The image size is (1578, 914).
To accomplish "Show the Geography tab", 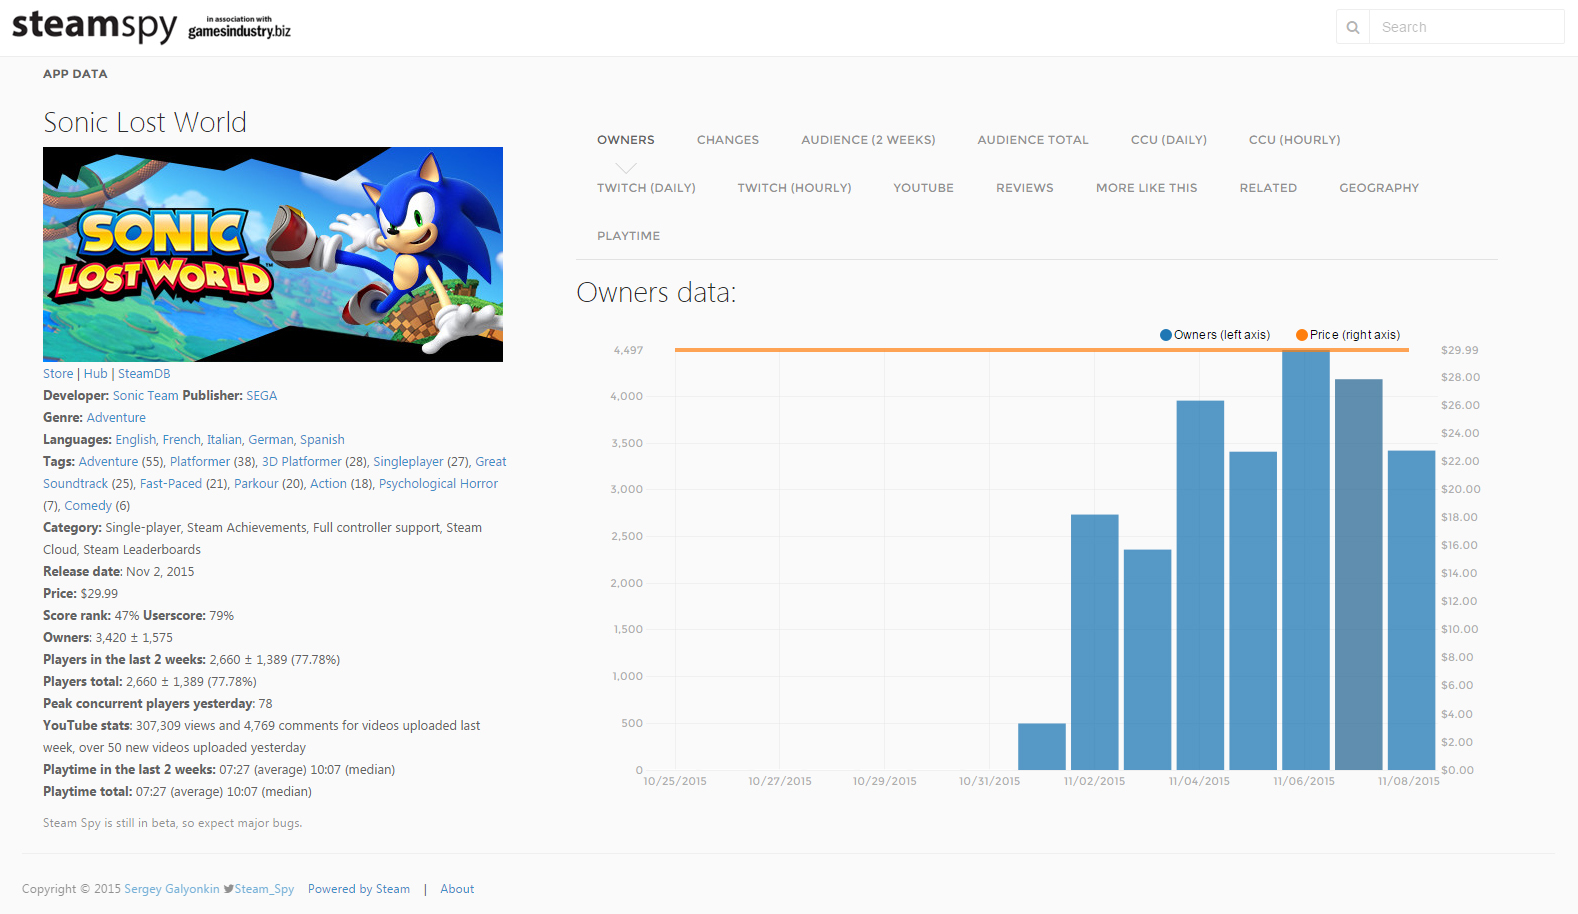I will click(1378, 188).
